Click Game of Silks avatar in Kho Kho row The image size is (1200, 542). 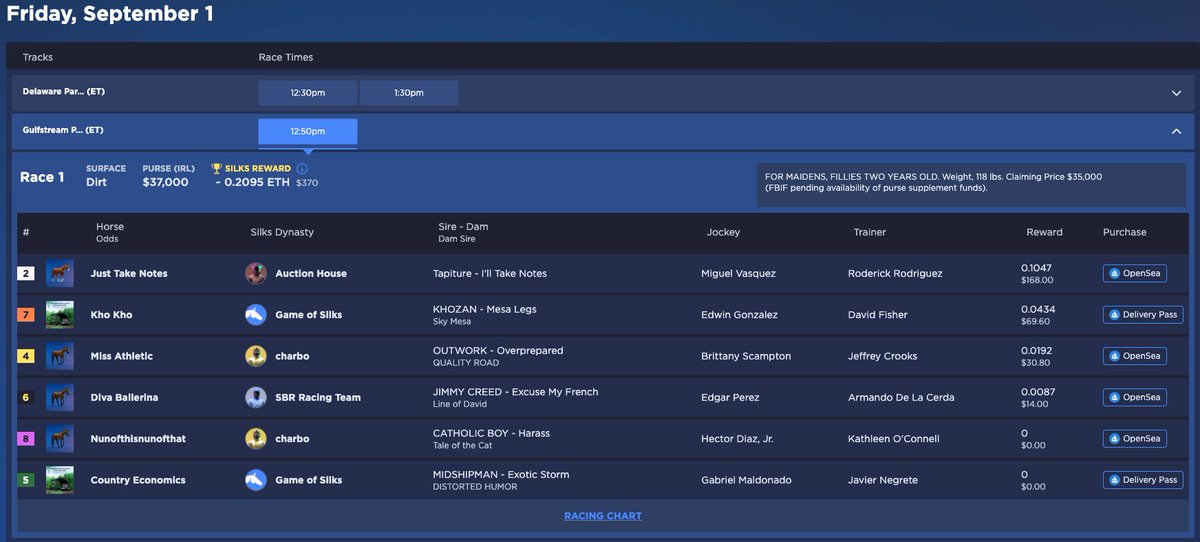coord(256,314)
